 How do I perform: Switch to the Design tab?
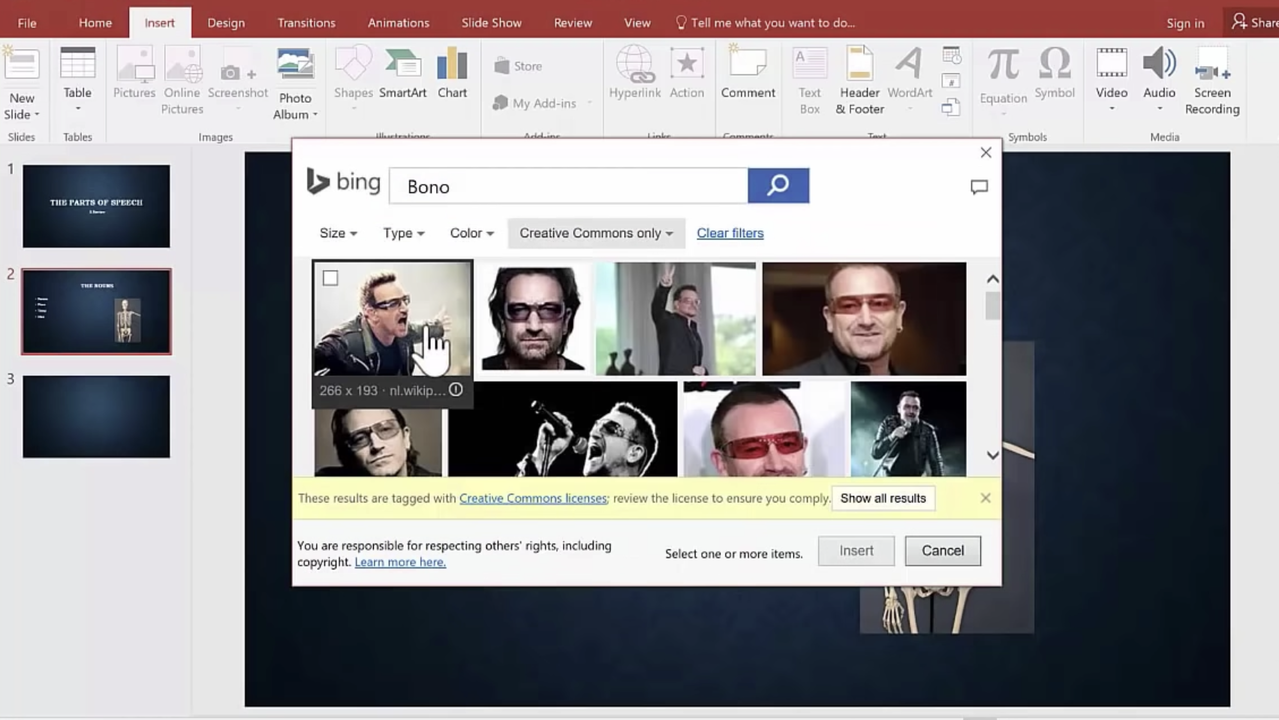[x=226, y=22]
